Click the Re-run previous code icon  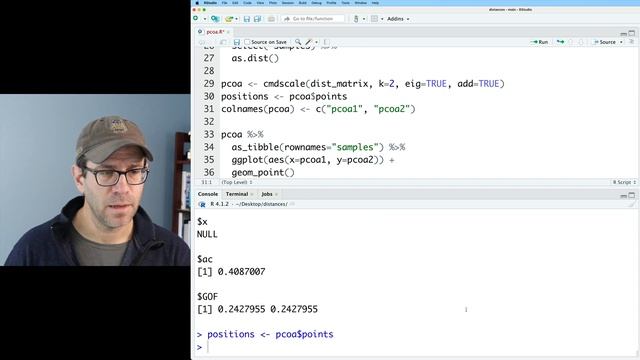[x=560, y=42]
